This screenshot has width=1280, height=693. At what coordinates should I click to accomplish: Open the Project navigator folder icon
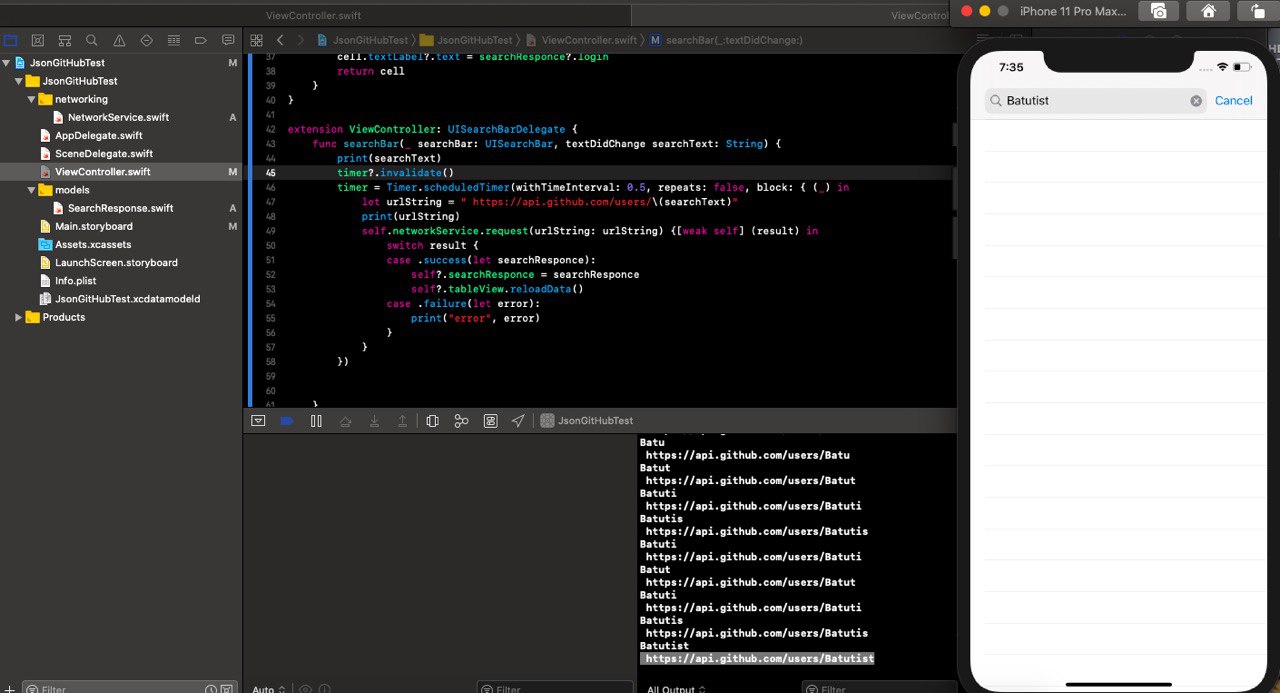pyautogui.click(x=10, y=41)
